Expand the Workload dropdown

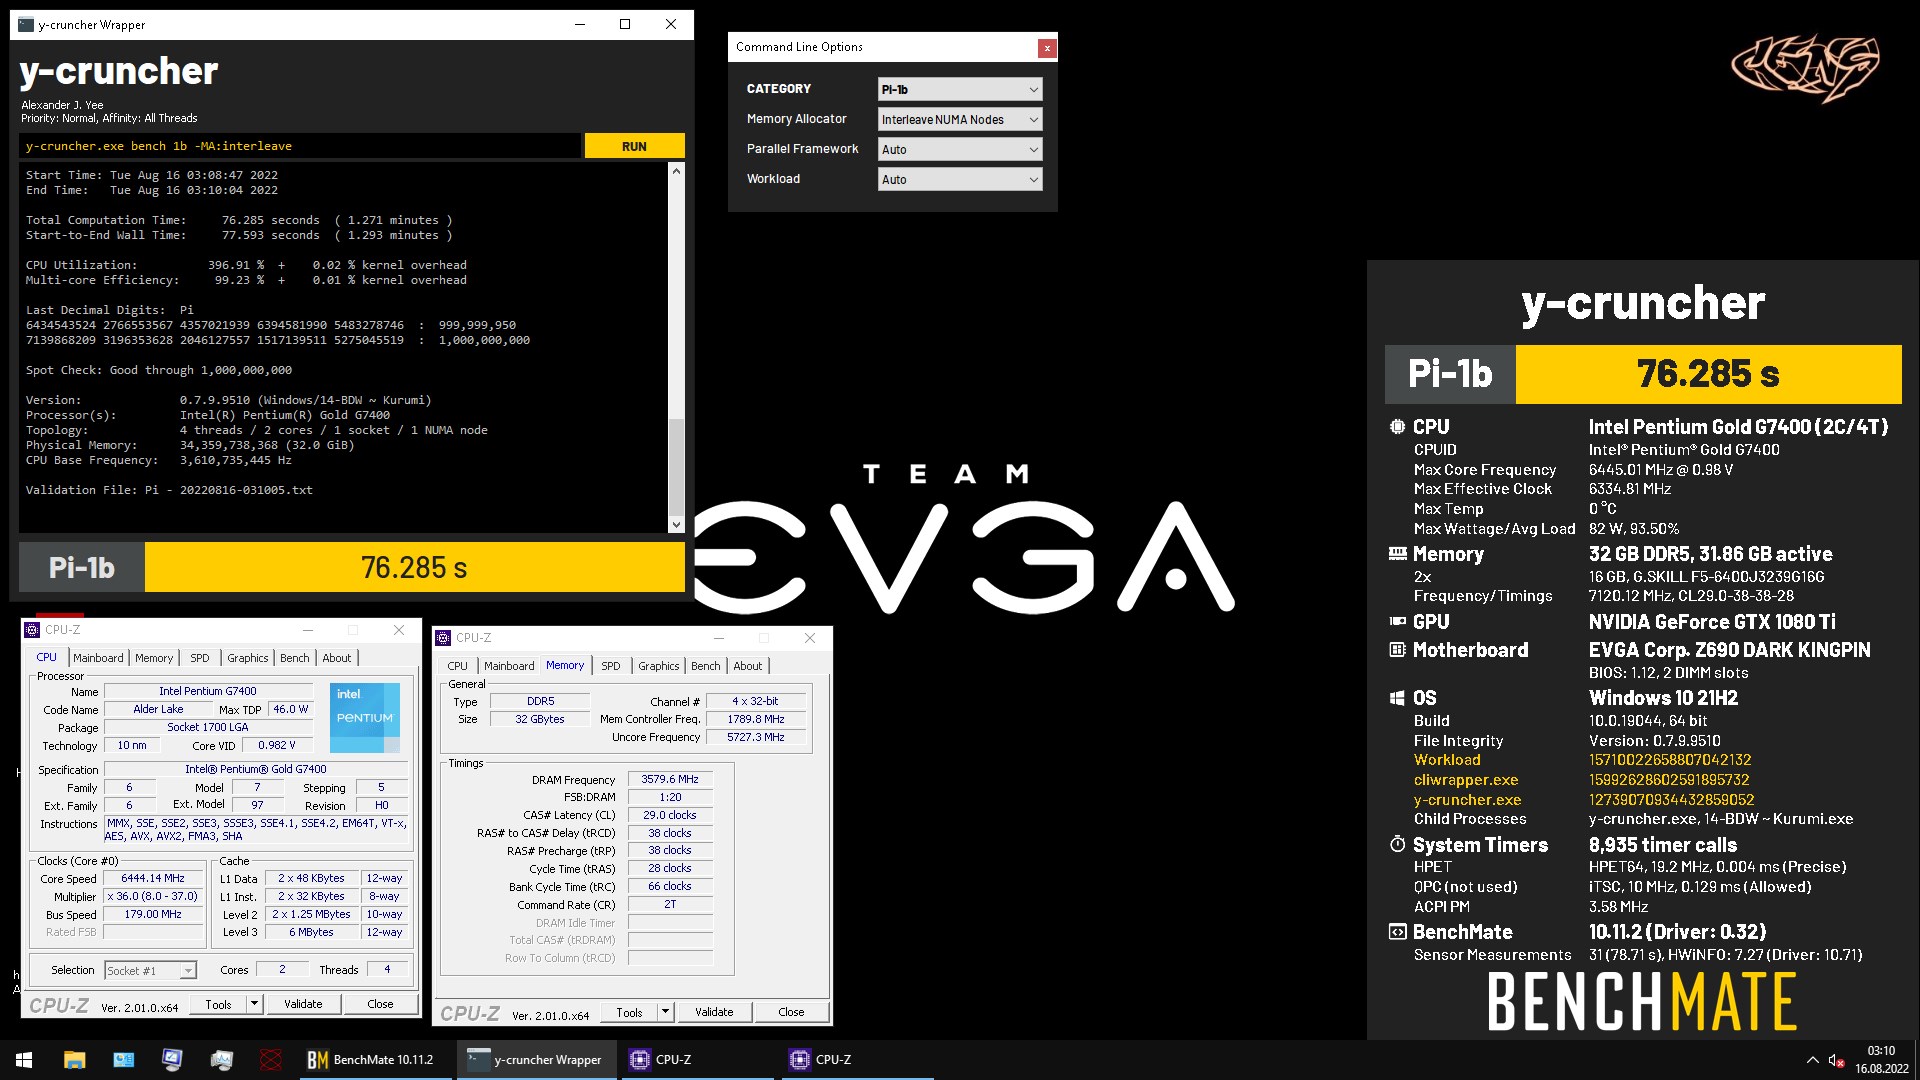click(960, 179)
